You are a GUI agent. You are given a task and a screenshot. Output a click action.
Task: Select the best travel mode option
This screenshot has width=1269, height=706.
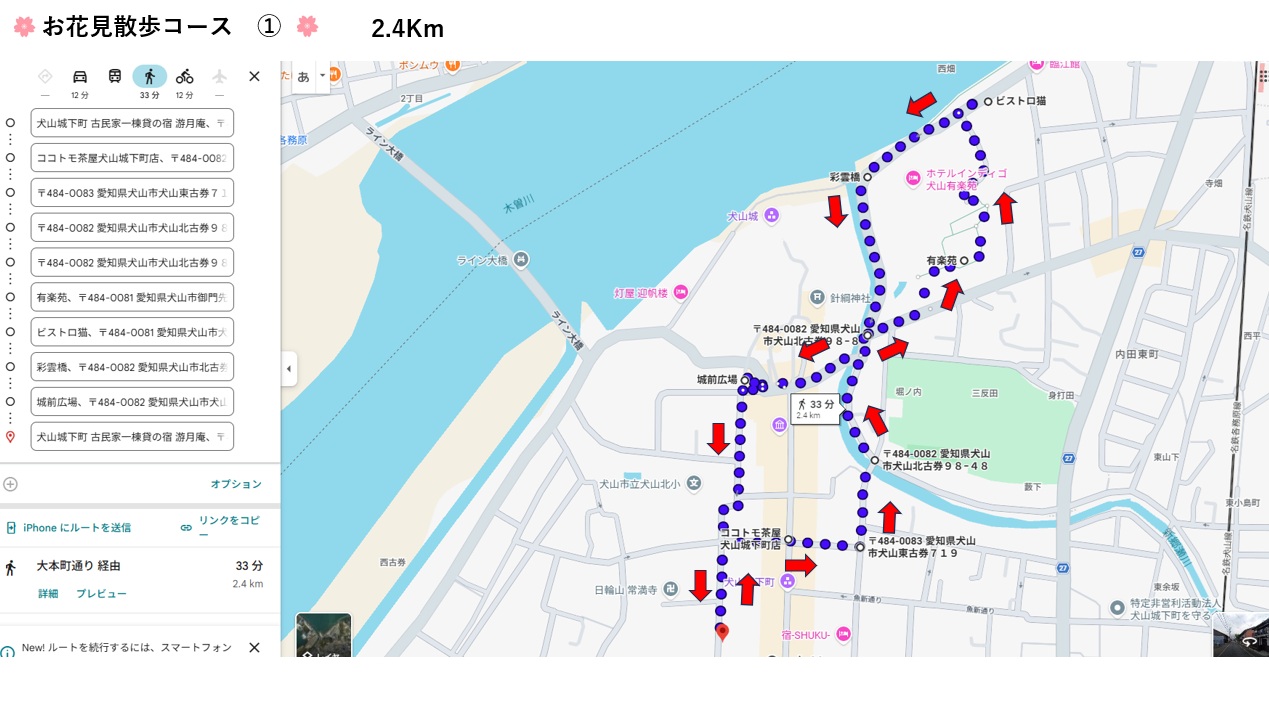[x=45, y=77]
